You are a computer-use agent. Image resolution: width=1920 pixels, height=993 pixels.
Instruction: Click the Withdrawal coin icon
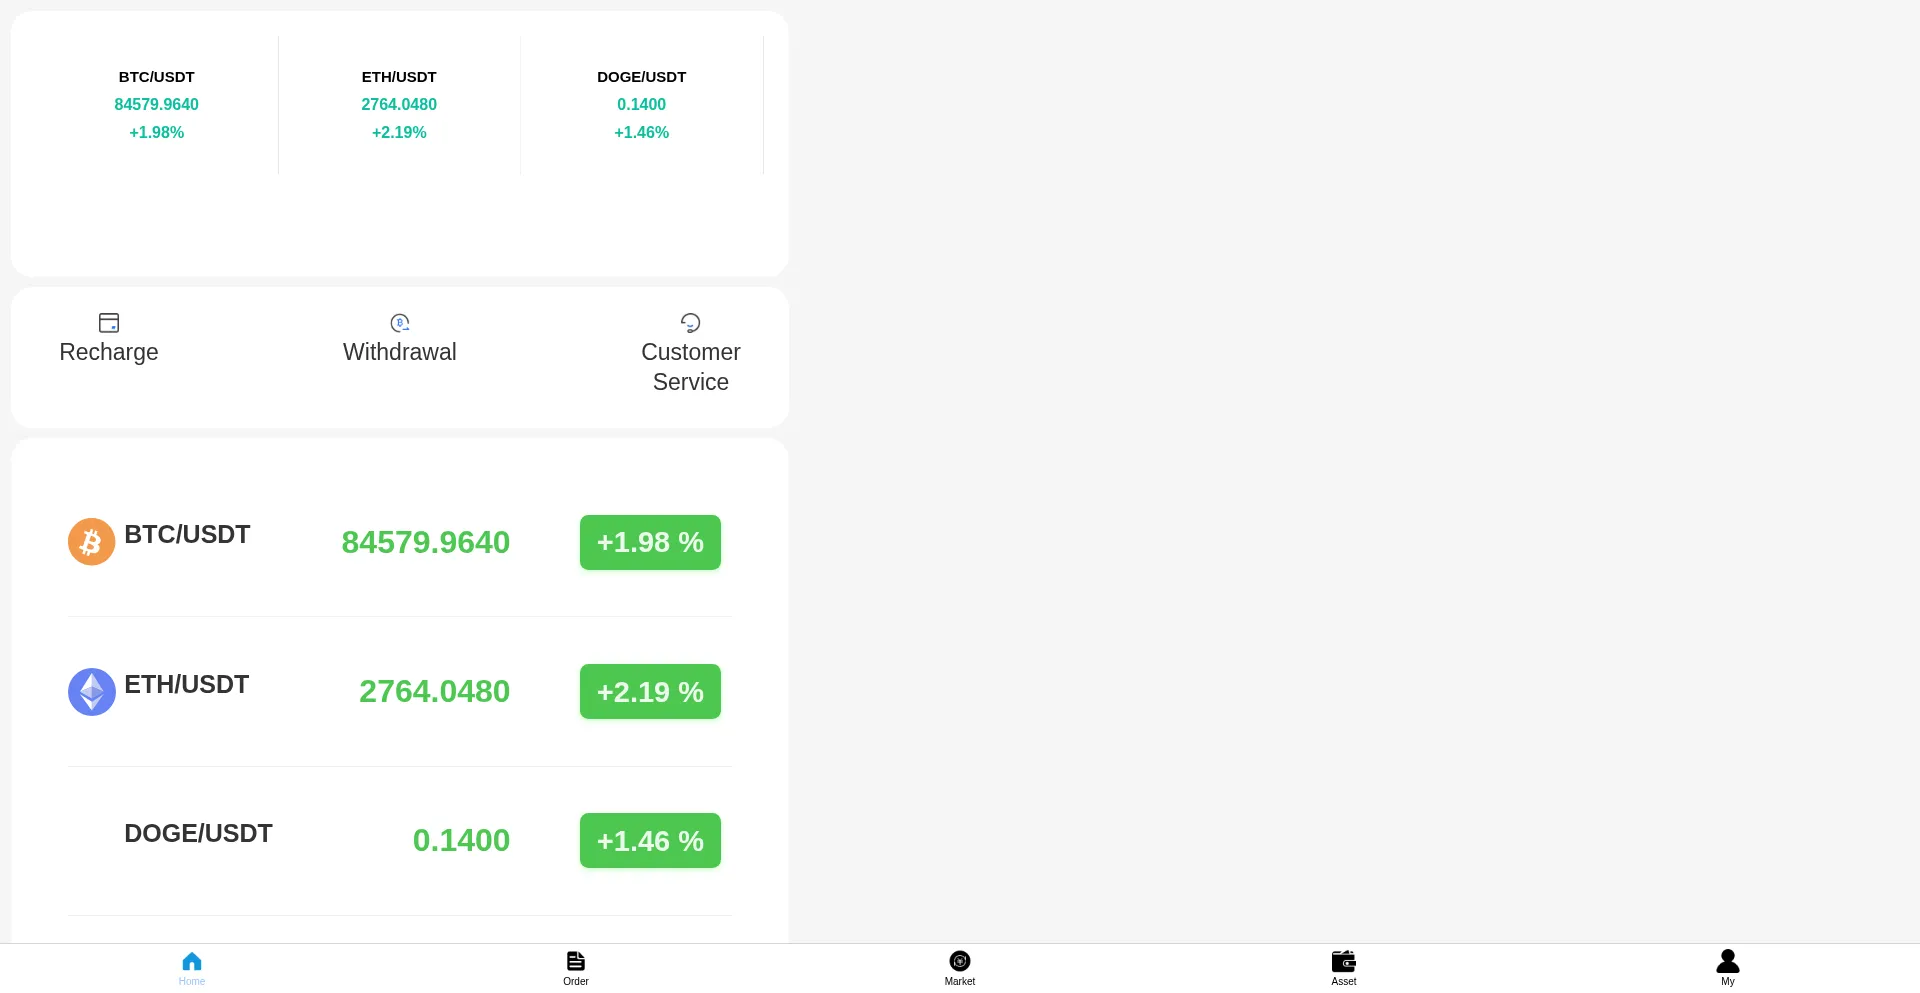click(400, 322)
